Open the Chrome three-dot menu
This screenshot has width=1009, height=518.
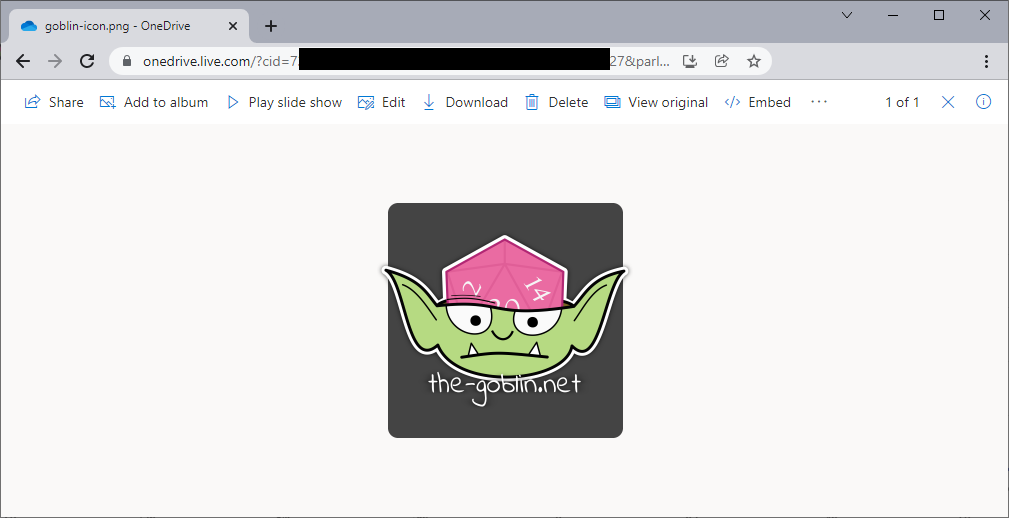(986, 61)
